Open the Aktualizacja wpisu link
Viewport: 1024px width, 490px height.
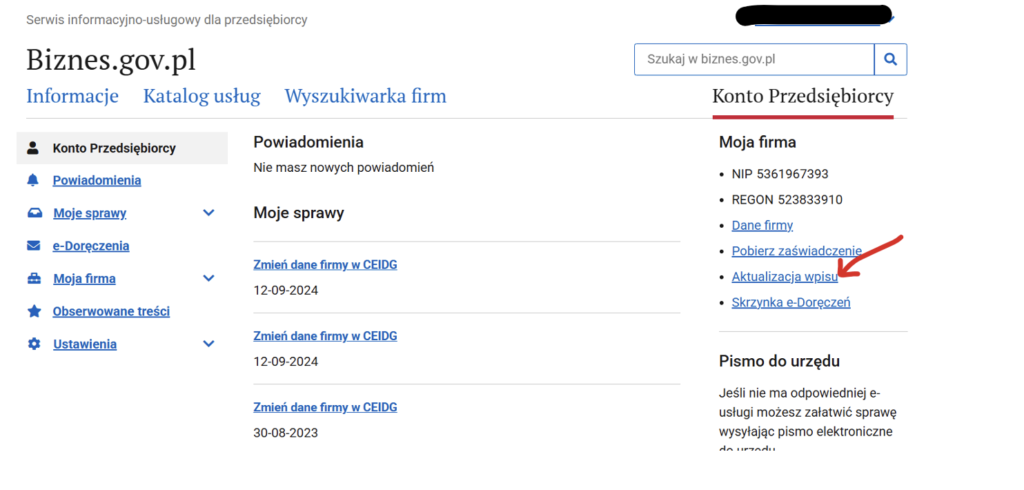click(x=784, y=277)
